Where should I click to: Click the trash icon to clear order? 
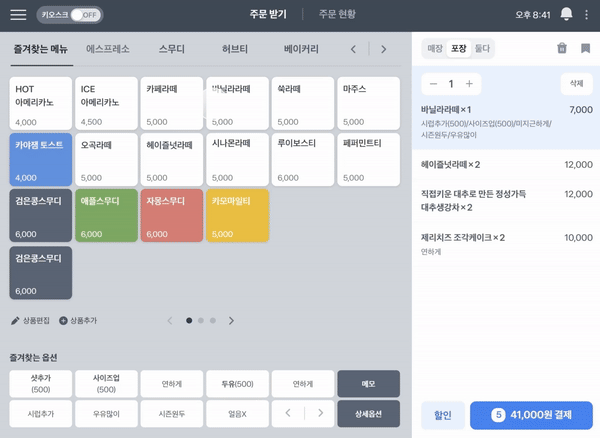[x=561, y=48]
